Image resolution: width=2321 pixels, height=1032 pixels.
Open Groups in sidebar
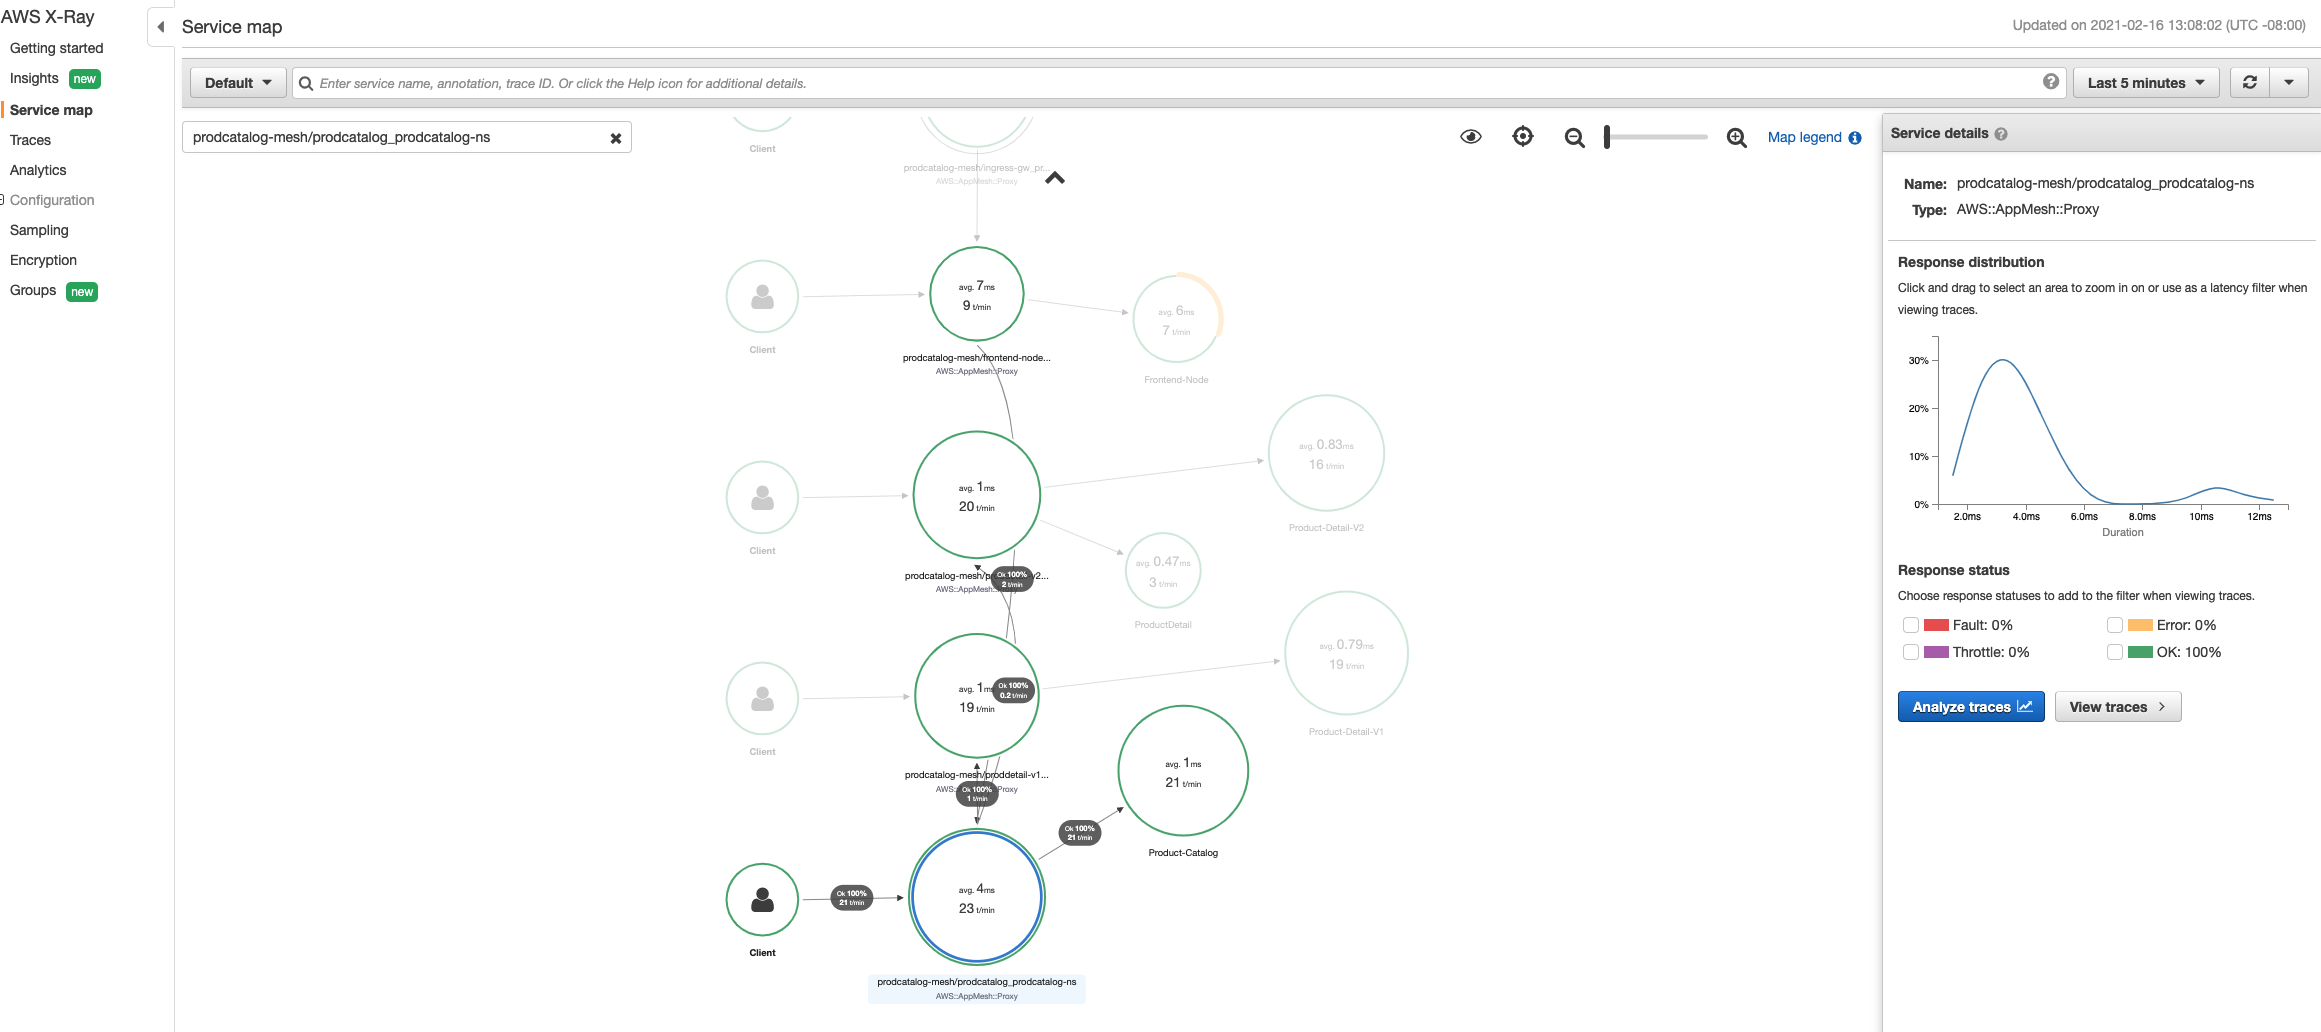click(x=33, y=290)
